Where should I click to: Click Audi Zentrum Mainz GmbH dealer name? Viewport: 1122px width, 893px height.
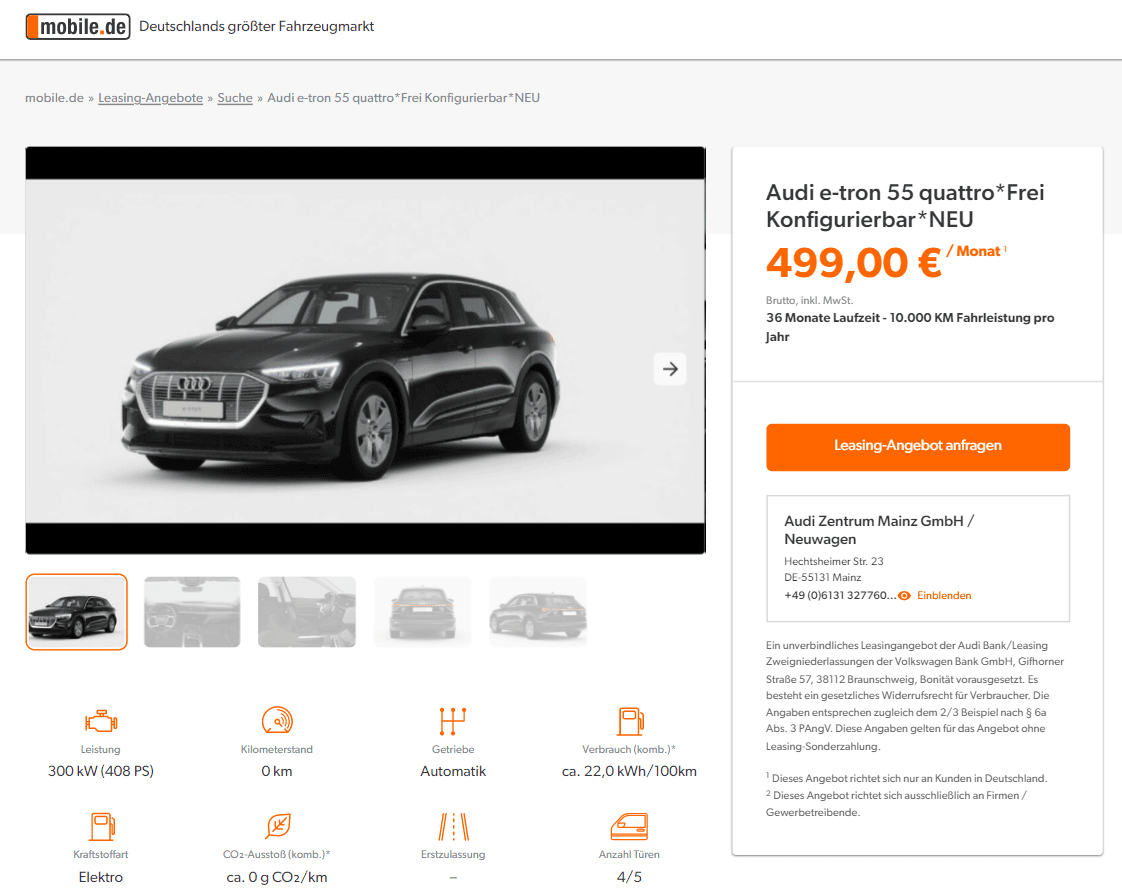879,530
